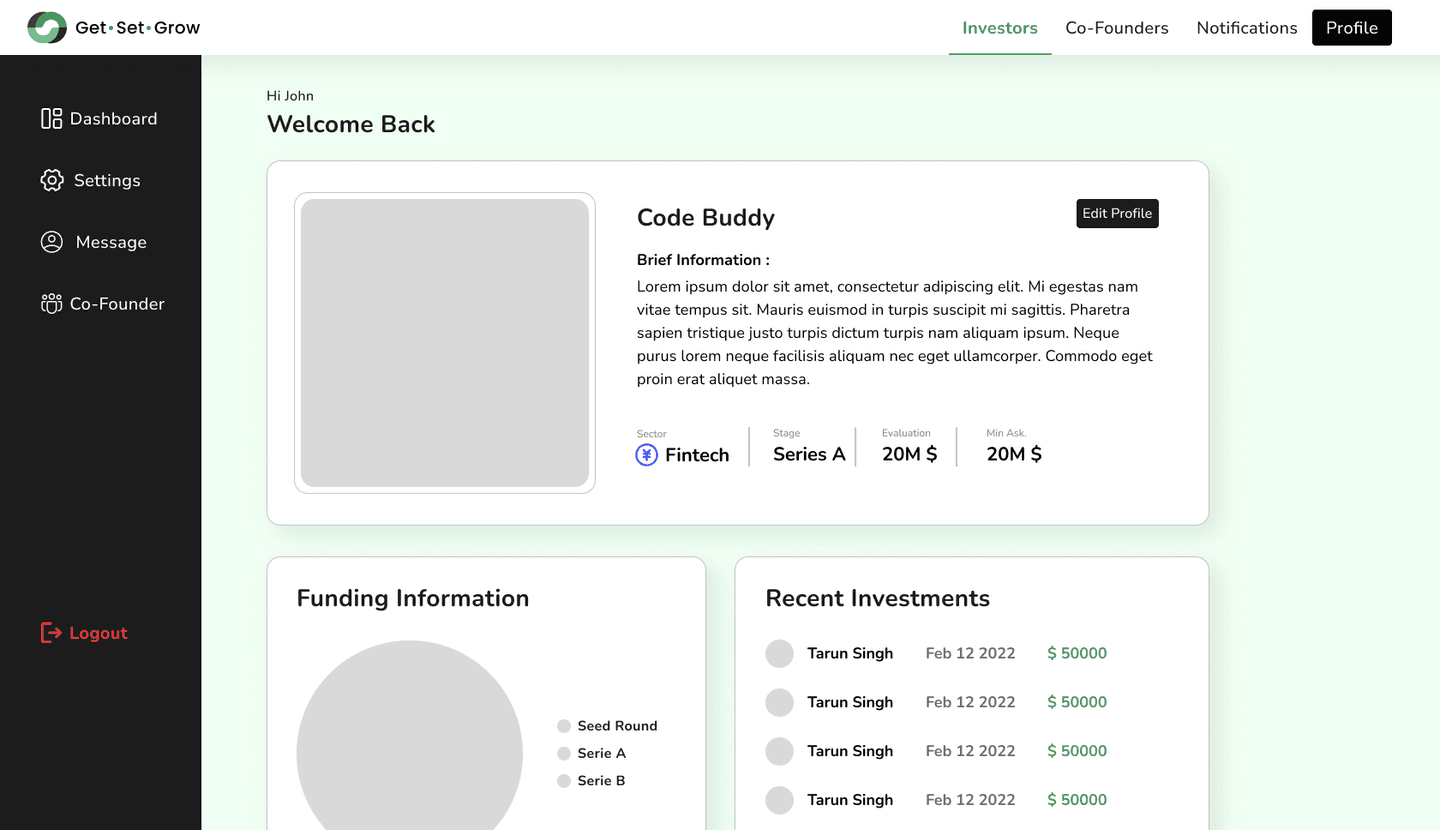Open Message from the sidebar
Viewport: 1440px width, 830px height.
pyautogui.click(x=111, y=242)
